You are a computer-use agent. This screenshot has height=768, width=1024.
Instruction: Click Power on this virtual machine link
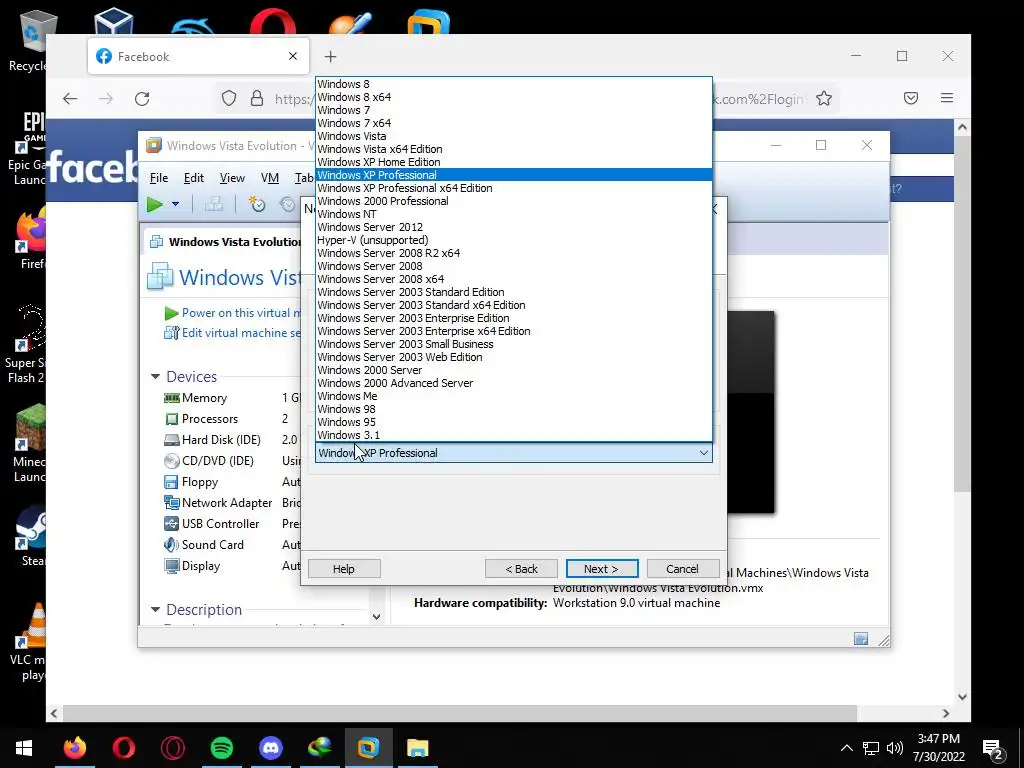point(240,313)
